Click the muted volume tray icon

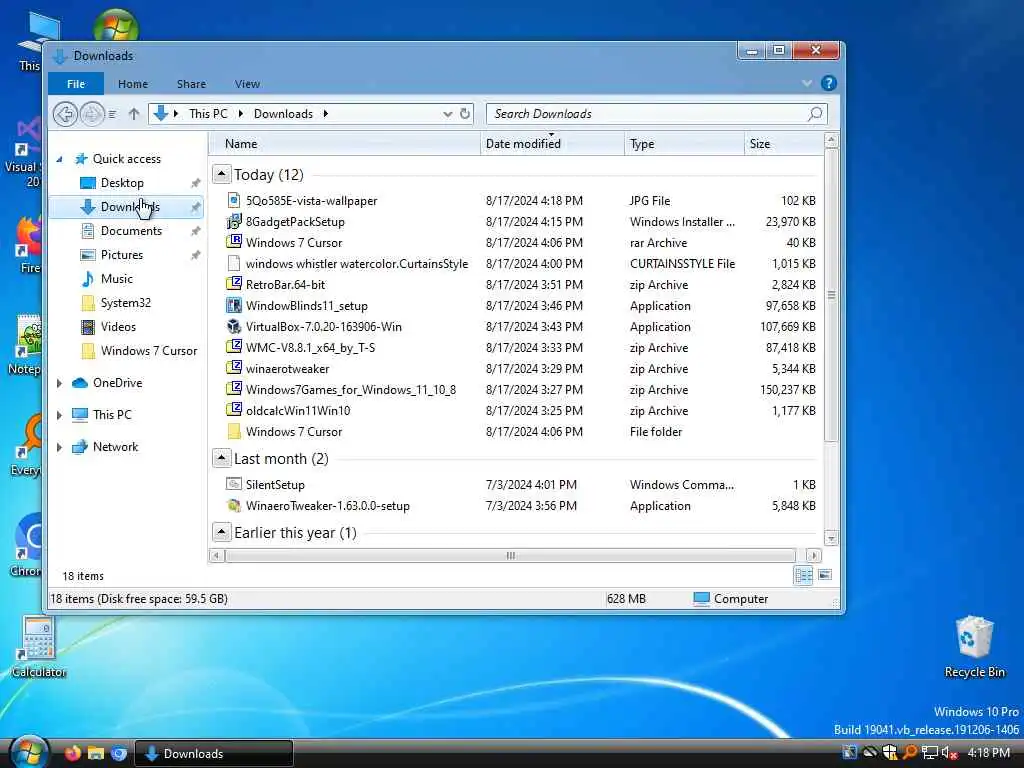[x=949, y=753]
